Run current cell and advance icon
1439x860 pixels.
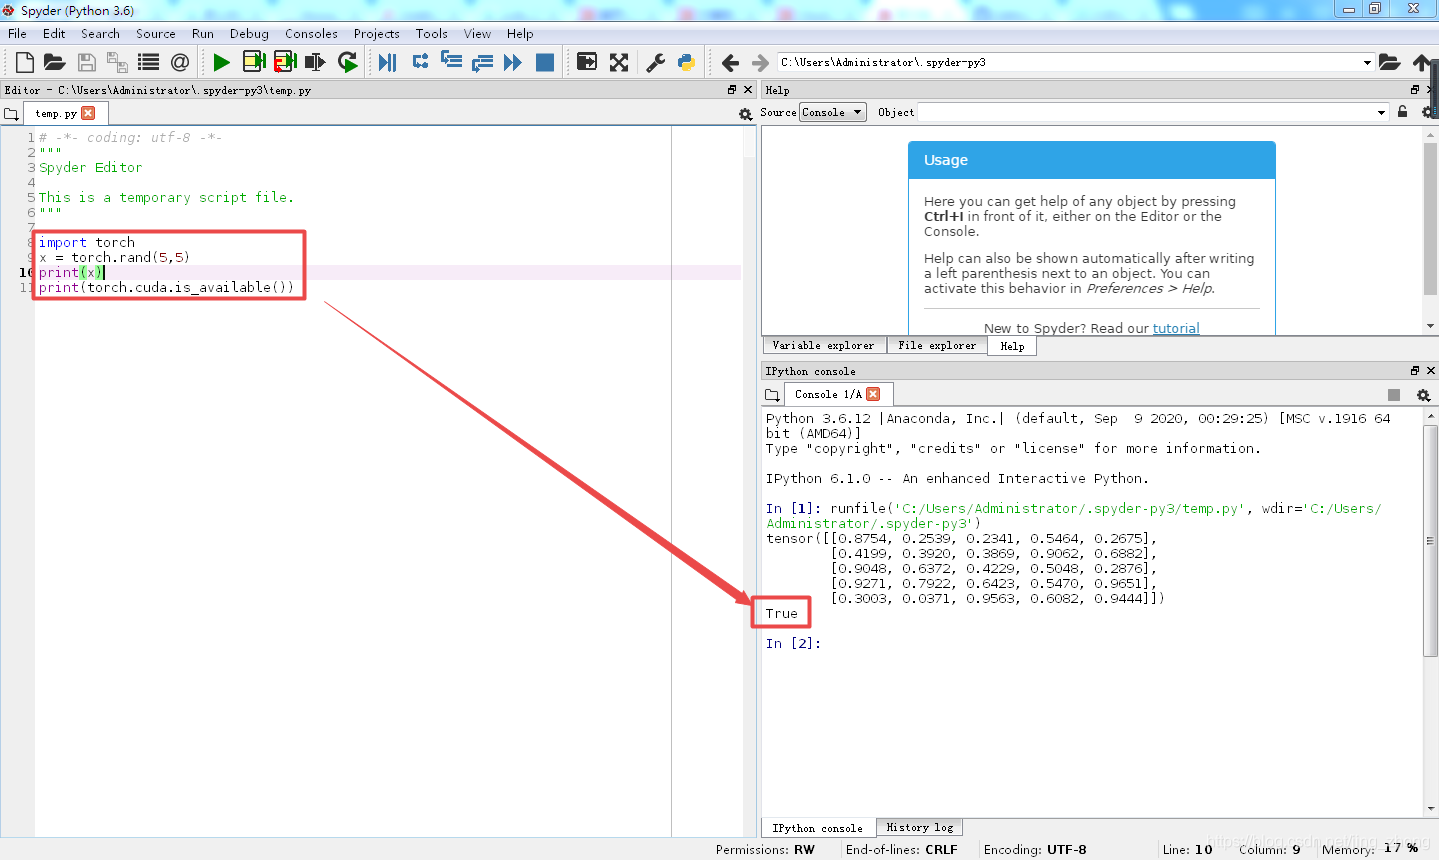click(x=285, y=62)
